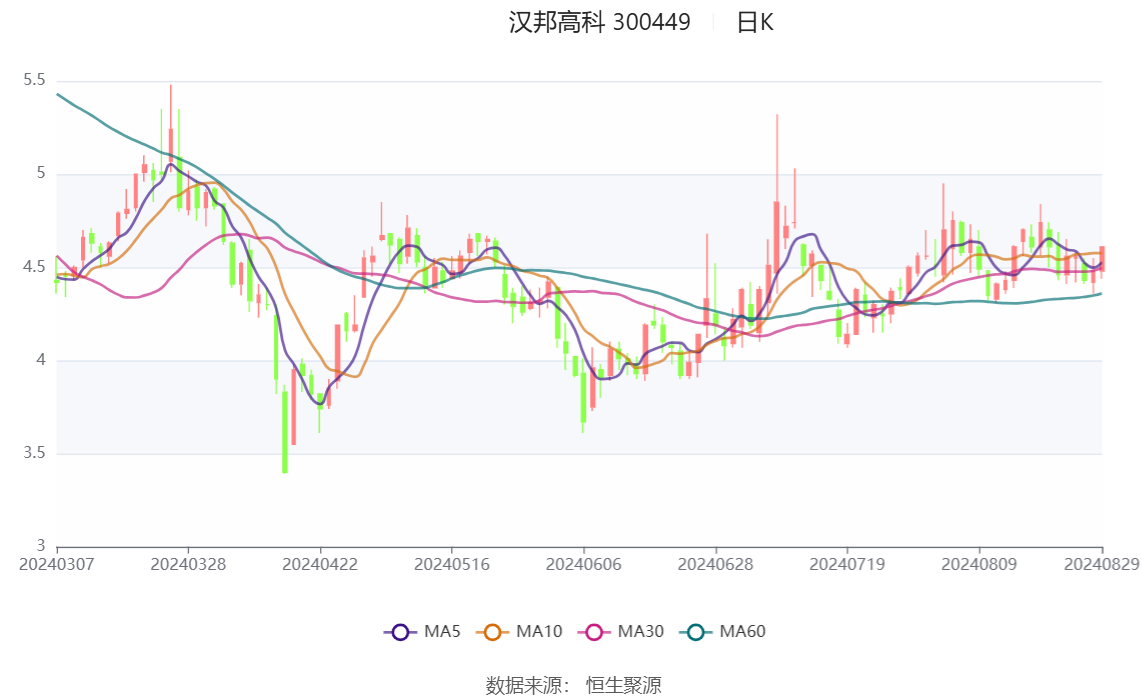Click the lowest green candlestick near 3.4
This screenshot has width=1147, height=699.
click(x=285, y=431)
